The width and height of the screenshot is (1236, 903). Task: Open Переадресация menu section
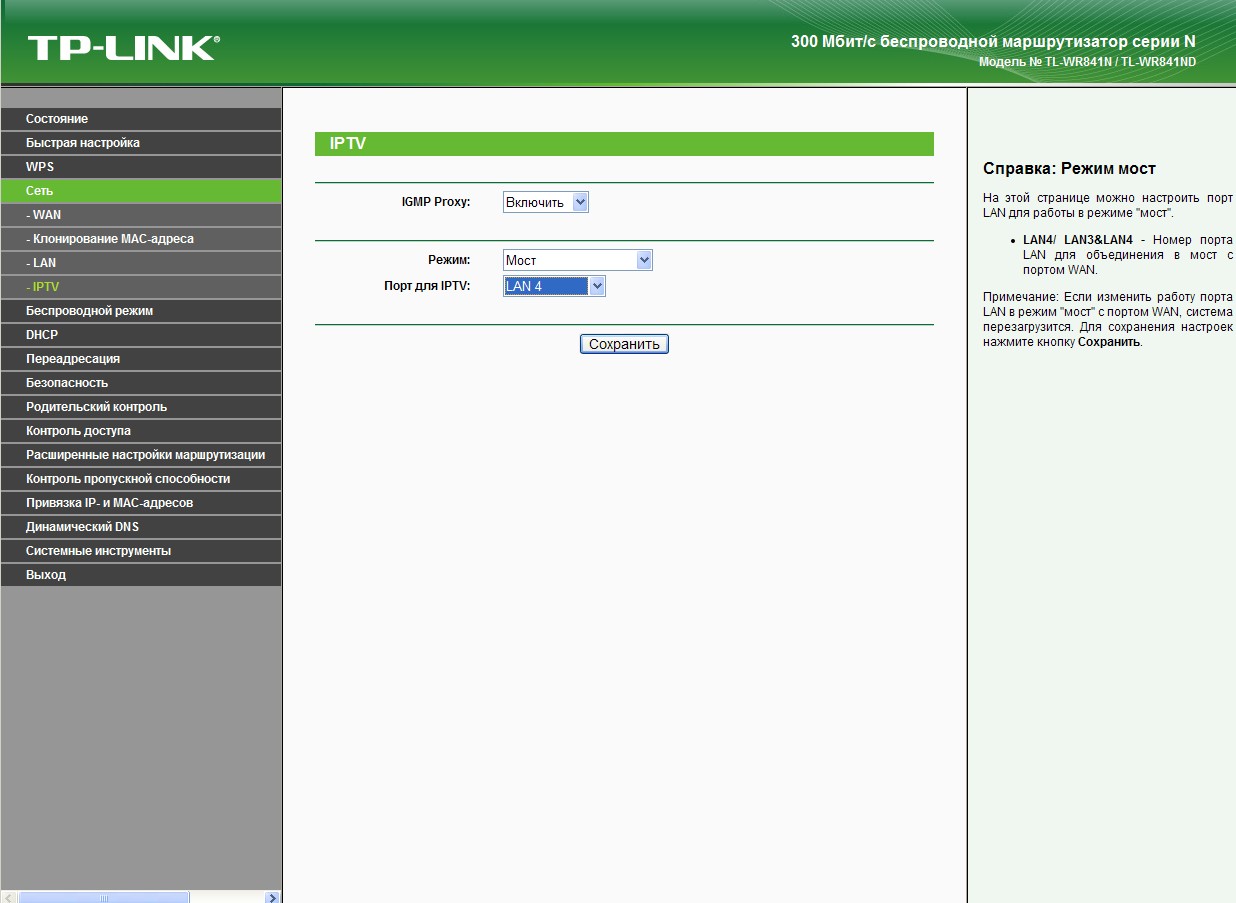click(x=140, y=359)
